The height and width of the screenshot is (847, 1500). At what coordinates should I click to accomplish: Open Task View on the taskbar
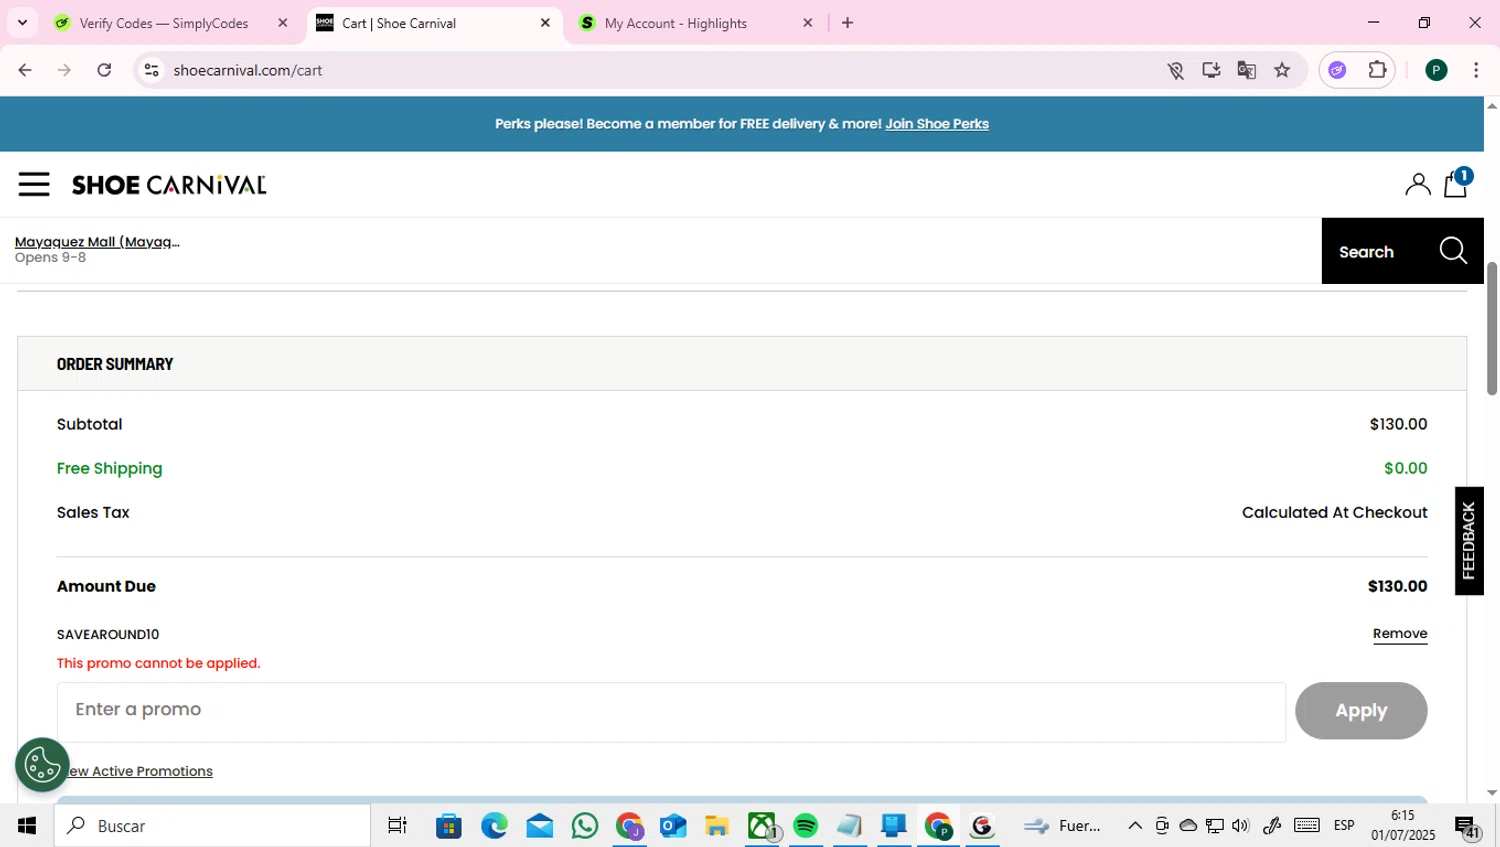397,826
